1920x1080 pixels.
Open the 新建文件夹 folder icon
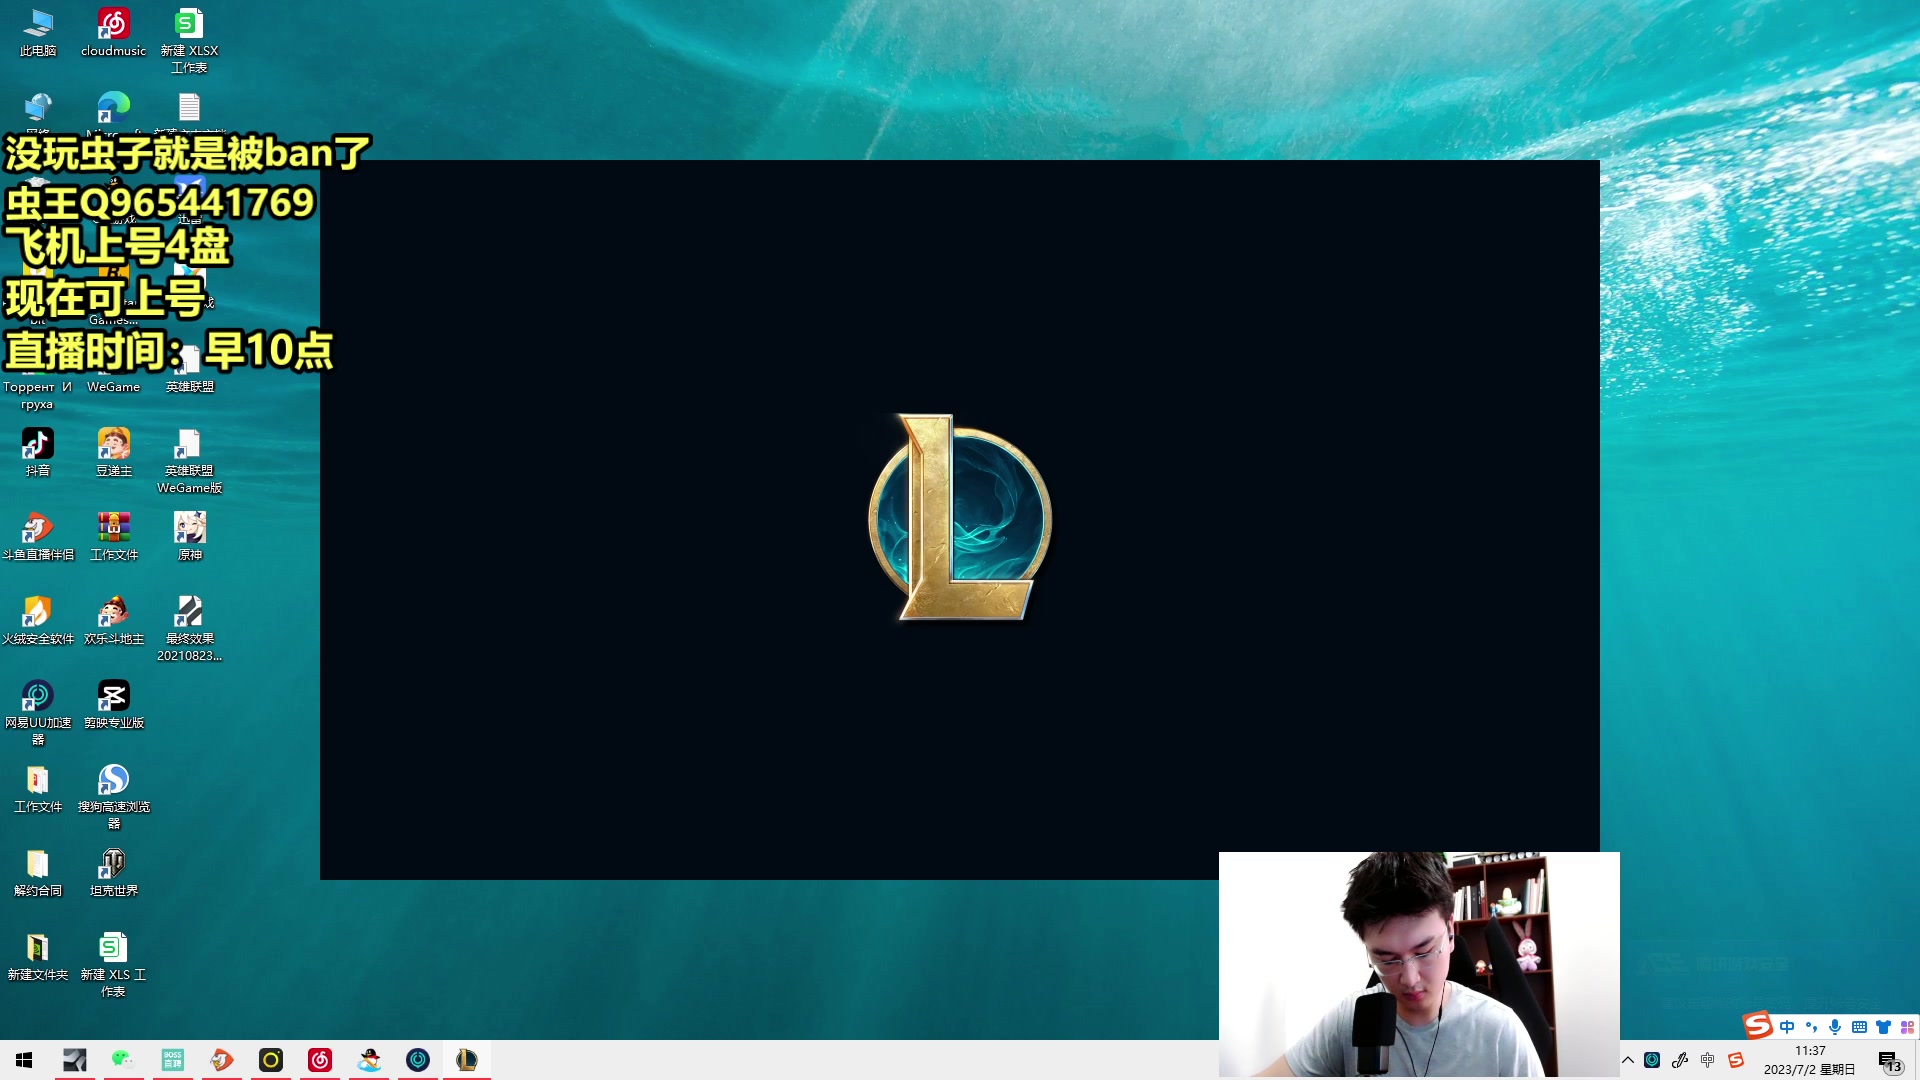[x=38, y=956]
